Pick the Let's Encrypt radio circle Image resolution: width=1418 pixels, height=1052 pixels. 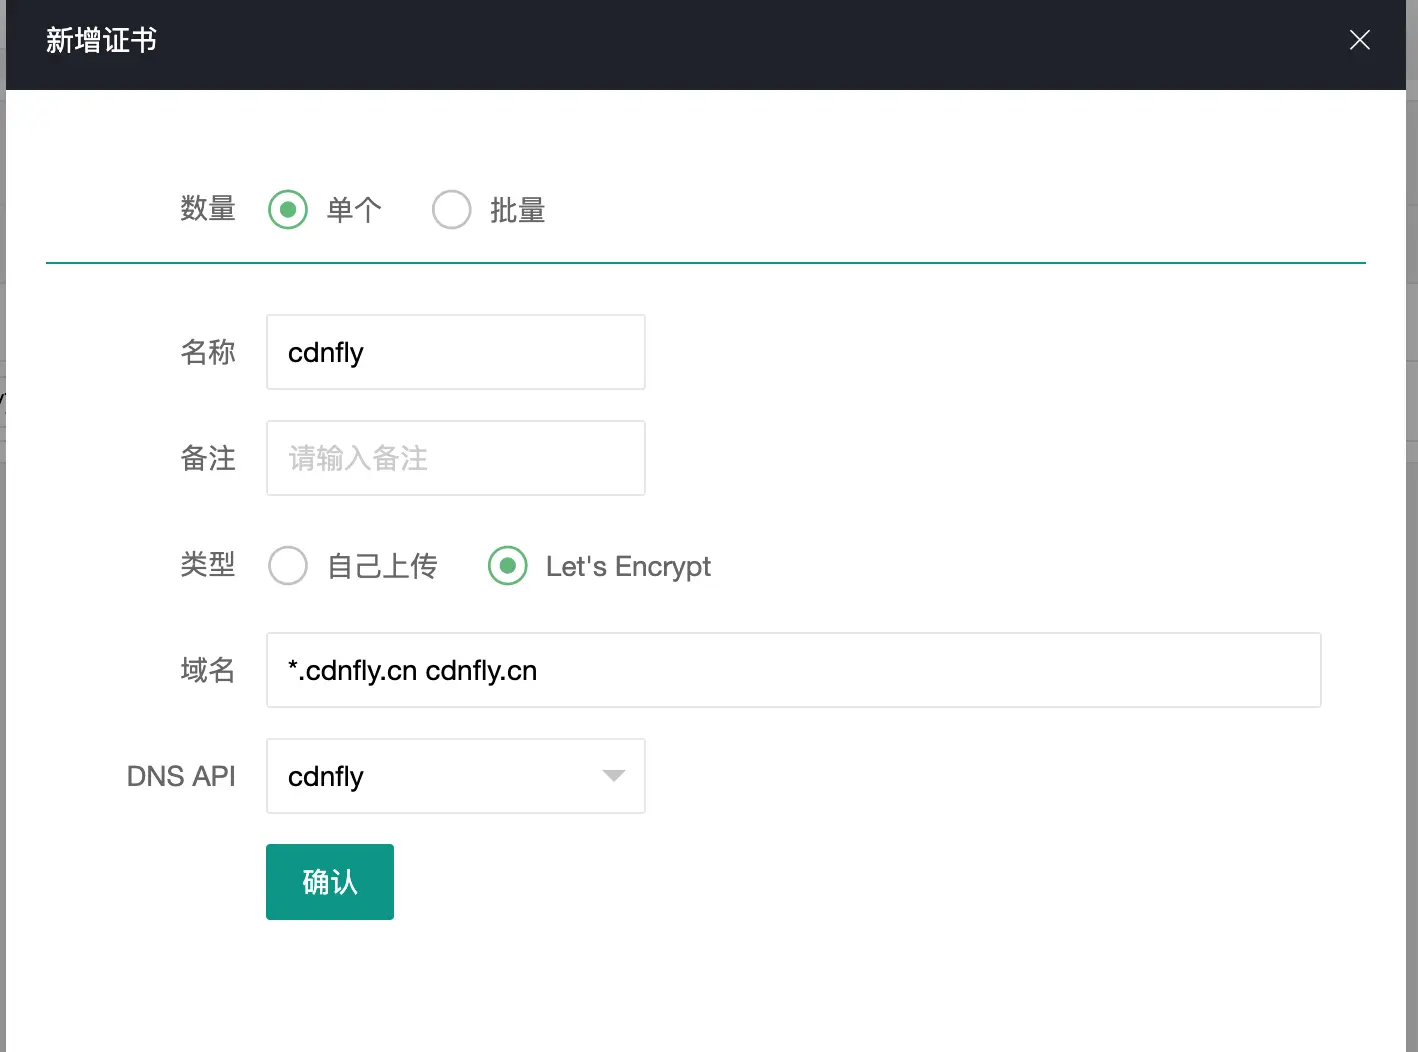[x=508, y=566]
